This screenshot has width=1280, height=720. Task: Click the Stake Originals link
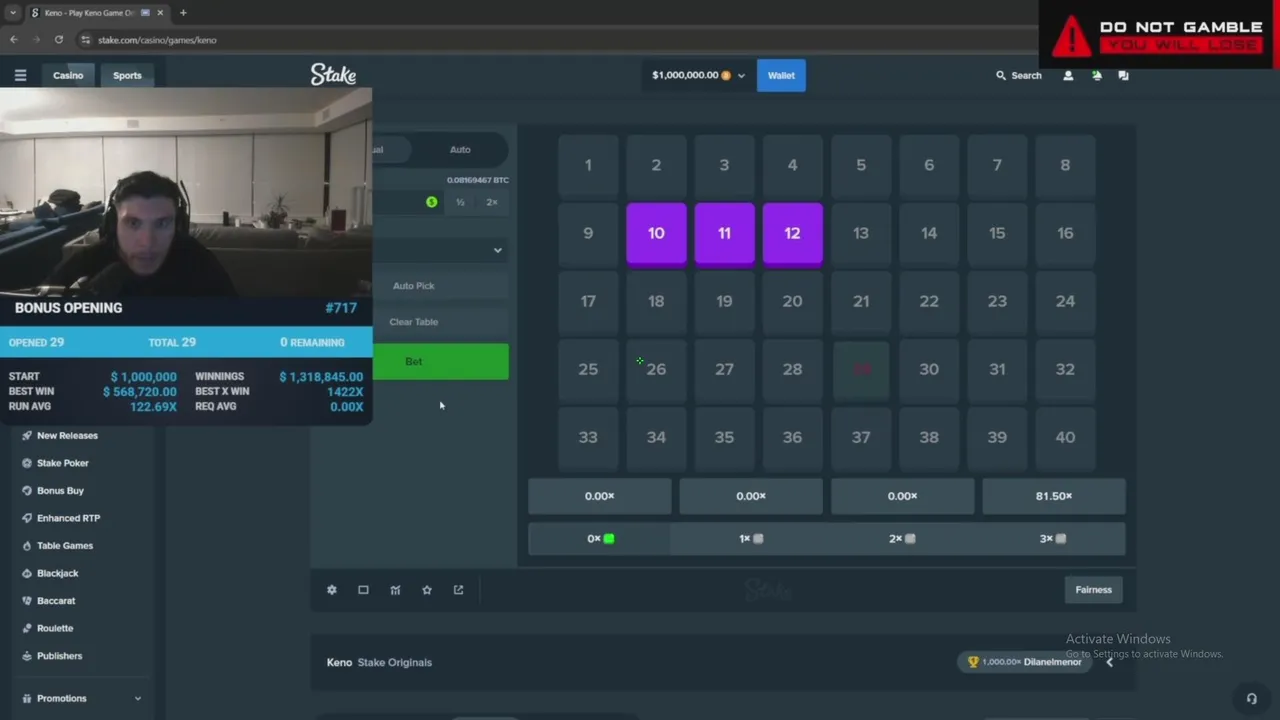click(394, 662)
